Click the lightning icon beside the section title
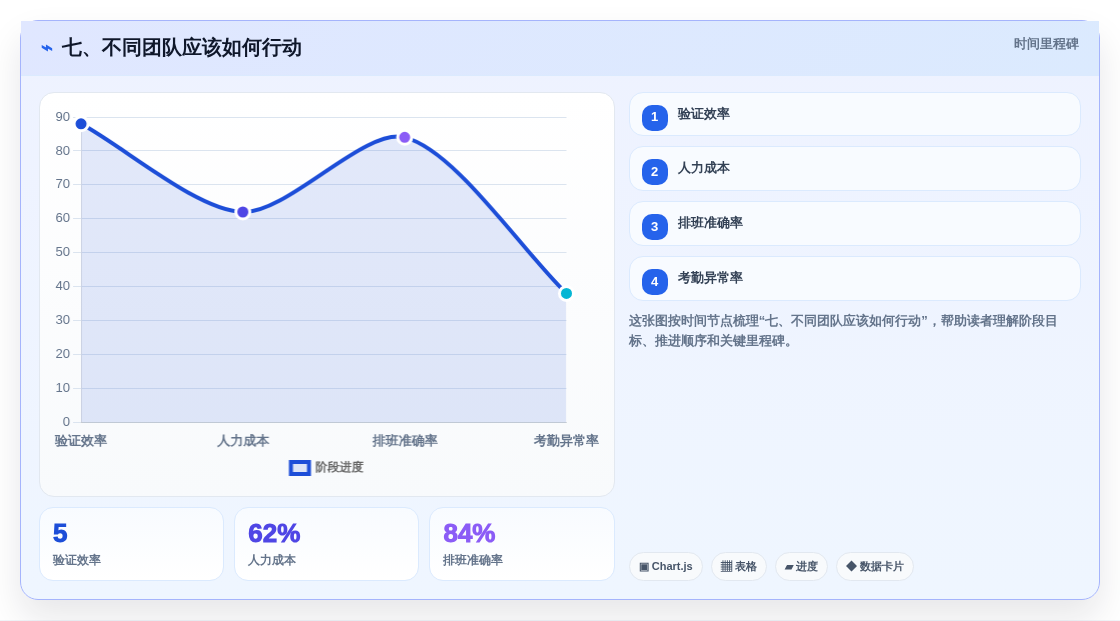The width and height of the screenshot is (1120, 621). [x=47, y=48]
